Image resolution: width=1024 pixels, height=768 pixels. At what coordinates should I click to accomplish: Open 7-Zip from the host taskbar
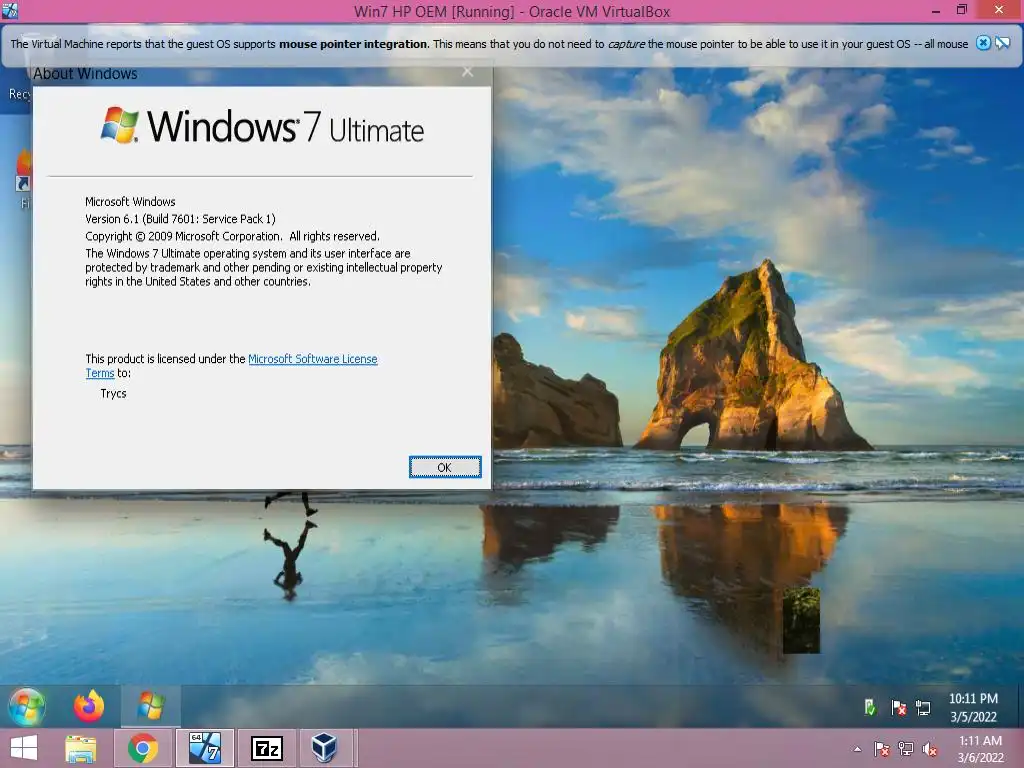(266, 748)
